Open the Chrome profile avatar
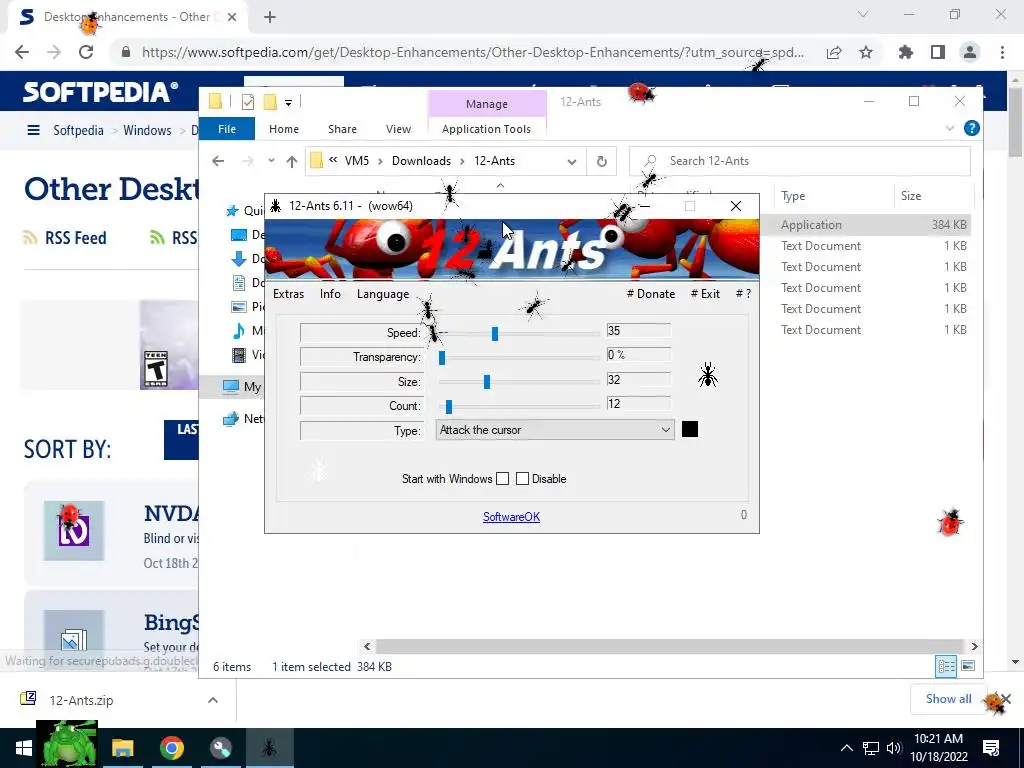The height and width of the screenshot is (768, 1024). pos(970,52)
